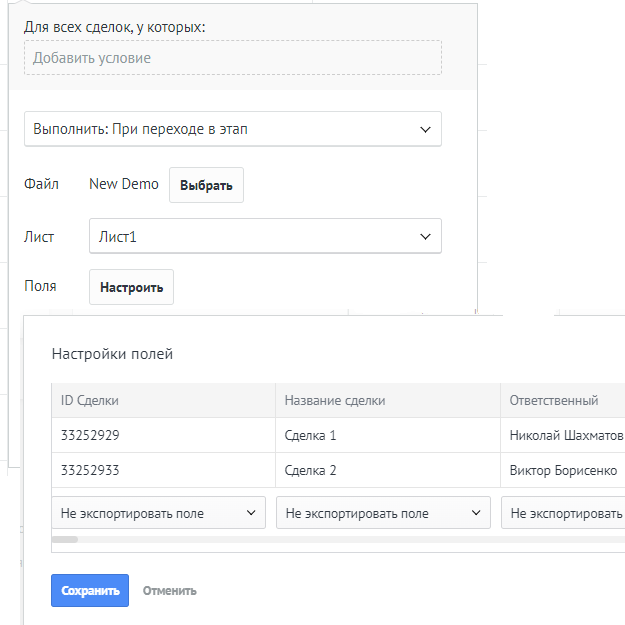Click 'Выбрать' button next to New Demo
Screen dimensions: 625x625
[206, 185]
